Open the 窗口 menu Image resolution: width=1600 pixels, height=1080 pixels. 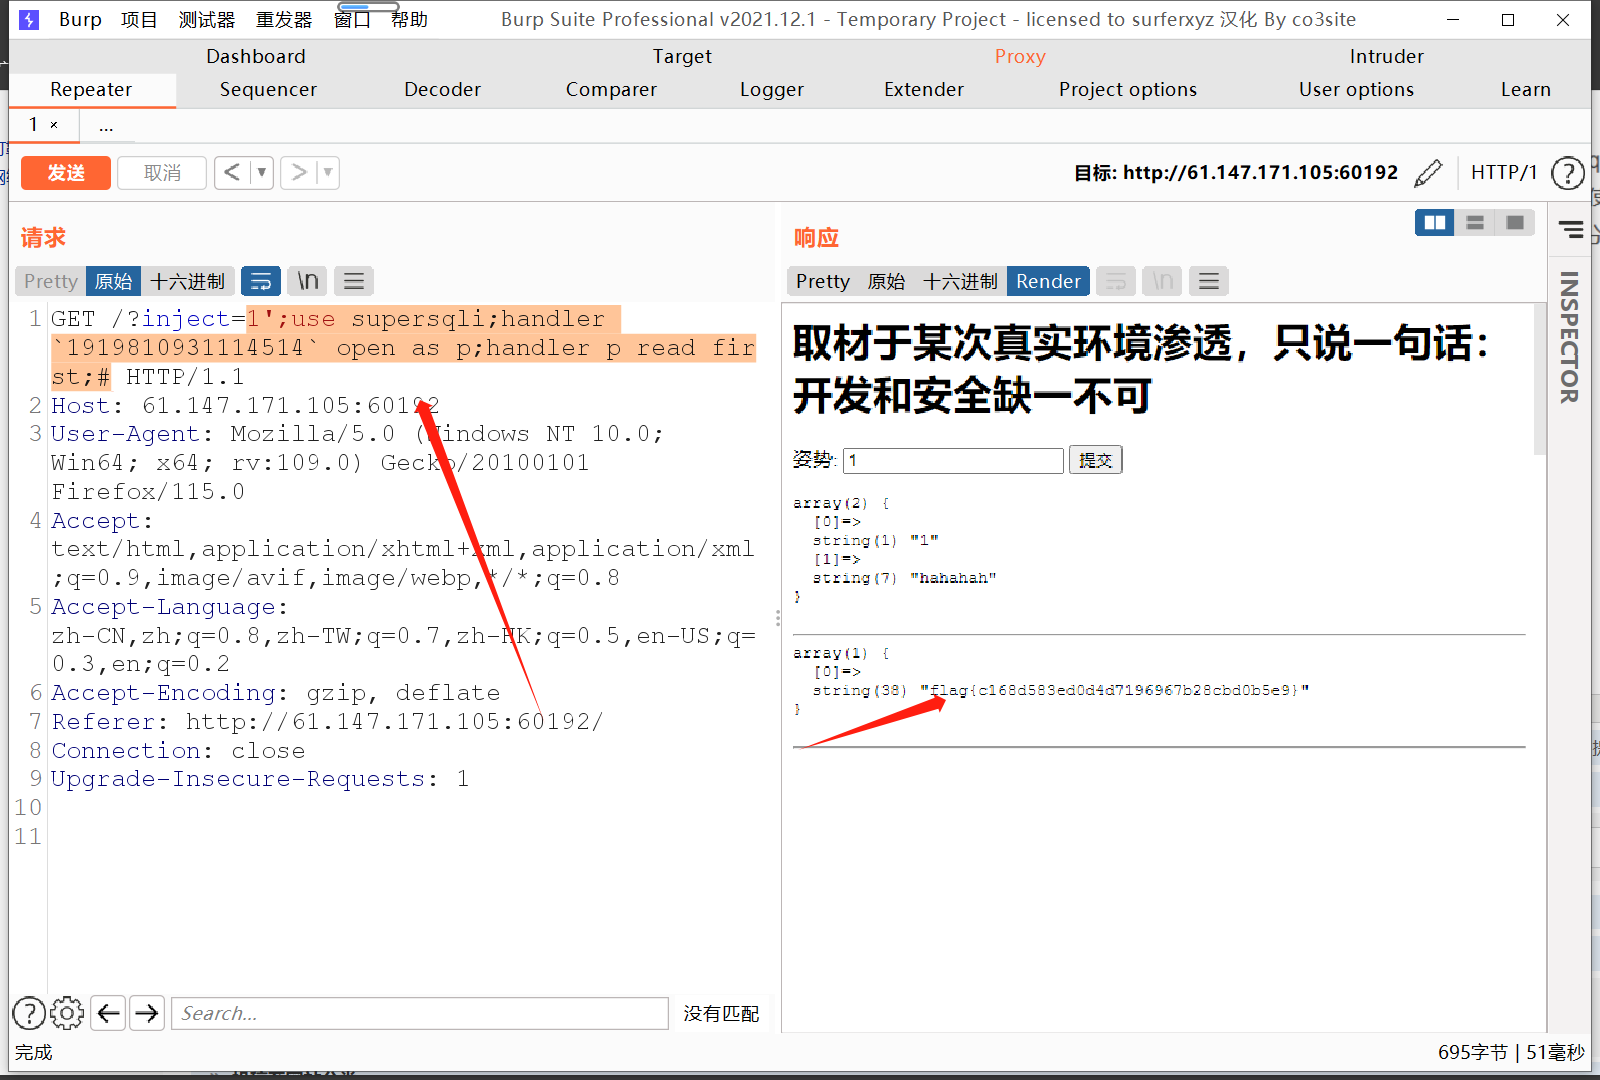(352, 20)
